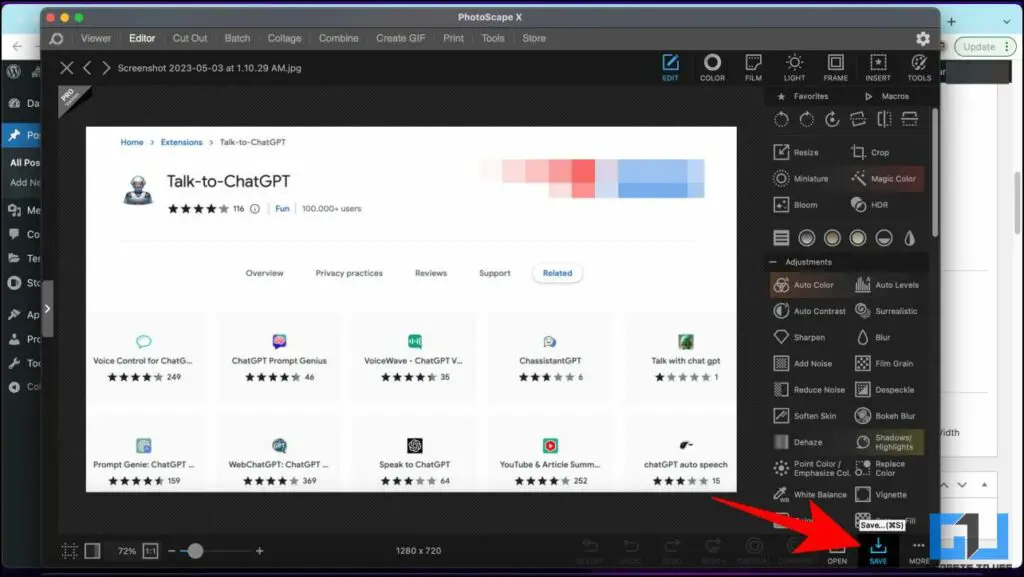Apply Film Grain
Image resolution: width=1024 pixels, height=577 pixels.
pyautogui.click(x=884, y=364)
